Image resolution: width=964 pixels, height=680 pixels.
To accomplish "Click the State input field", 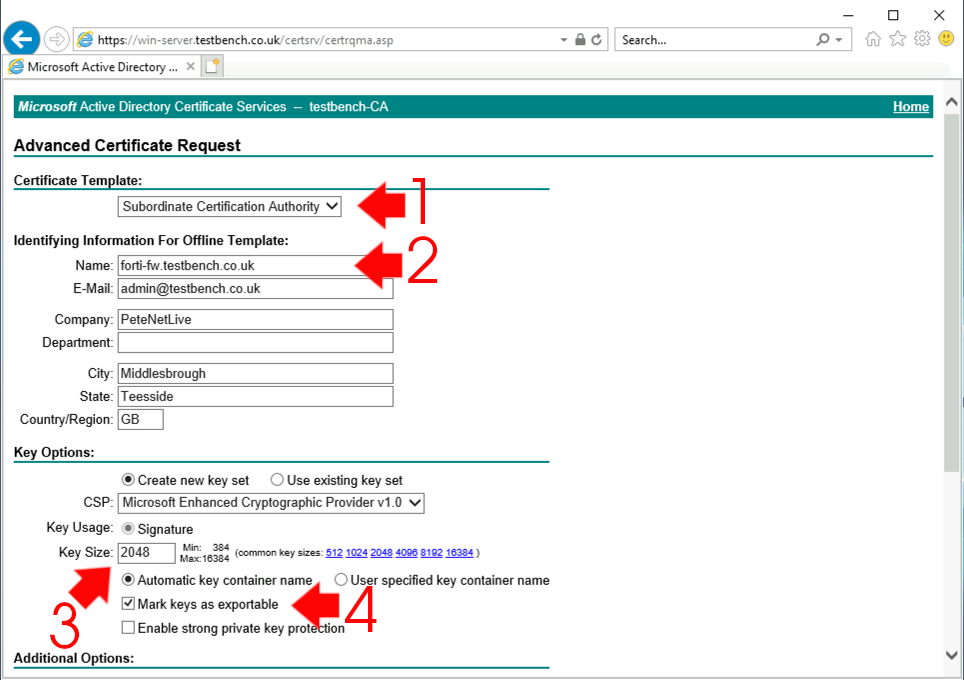I will coord(255,397).
